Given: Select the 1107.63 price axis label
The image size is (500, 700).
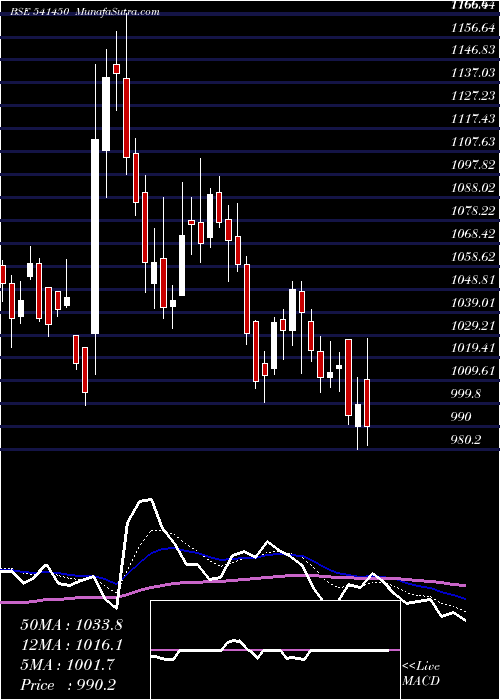Looking at the screenshot, I should tap(473, 142).
